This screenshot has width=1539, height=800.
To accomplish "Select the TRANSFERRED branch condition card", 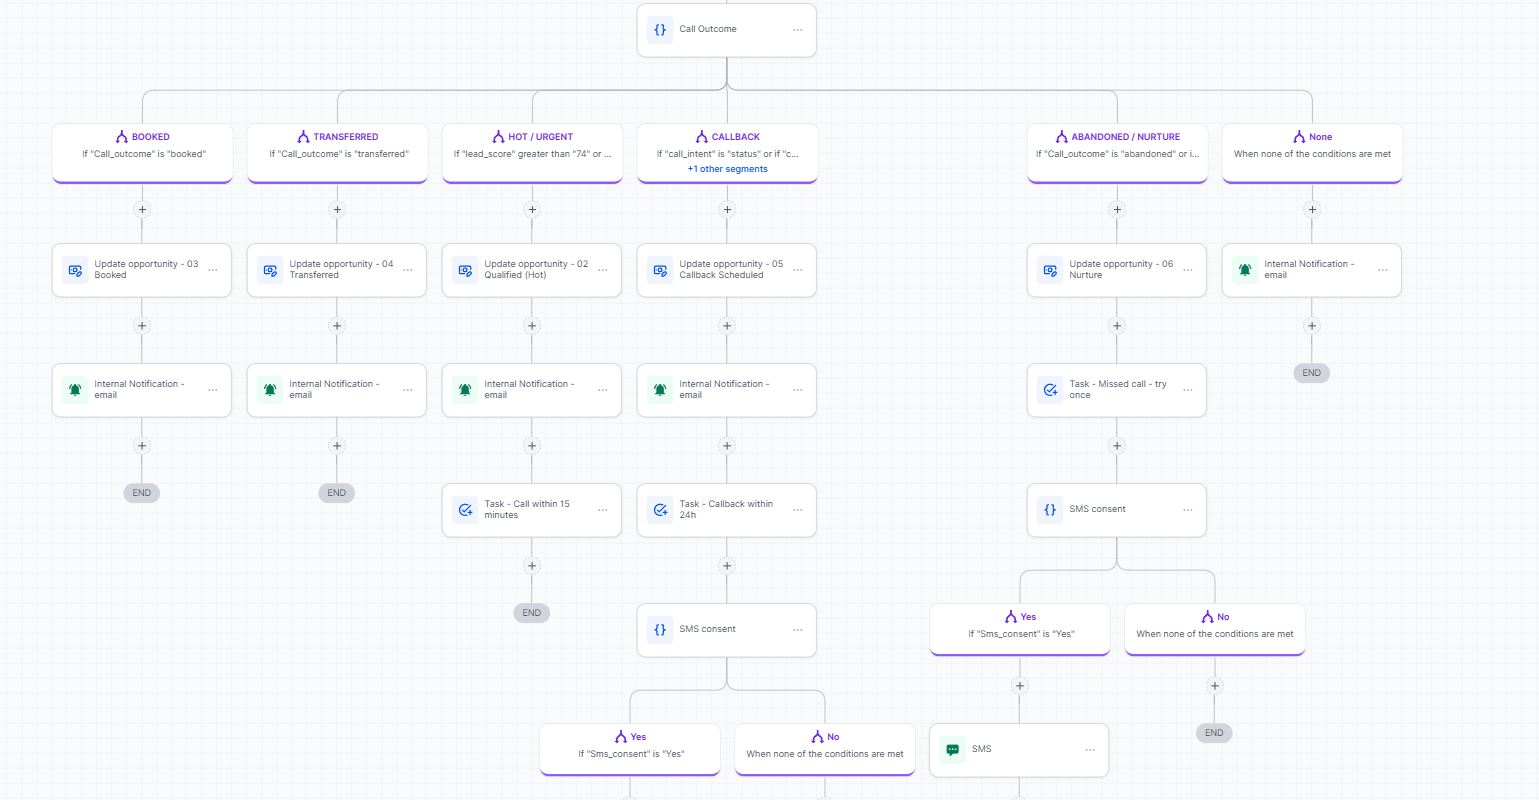I will [337, 154].
